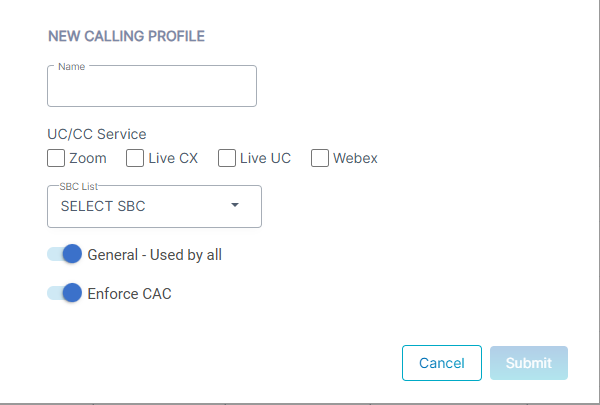Click the Zoom label text
The image size is (600, 405).
[88, 158]
